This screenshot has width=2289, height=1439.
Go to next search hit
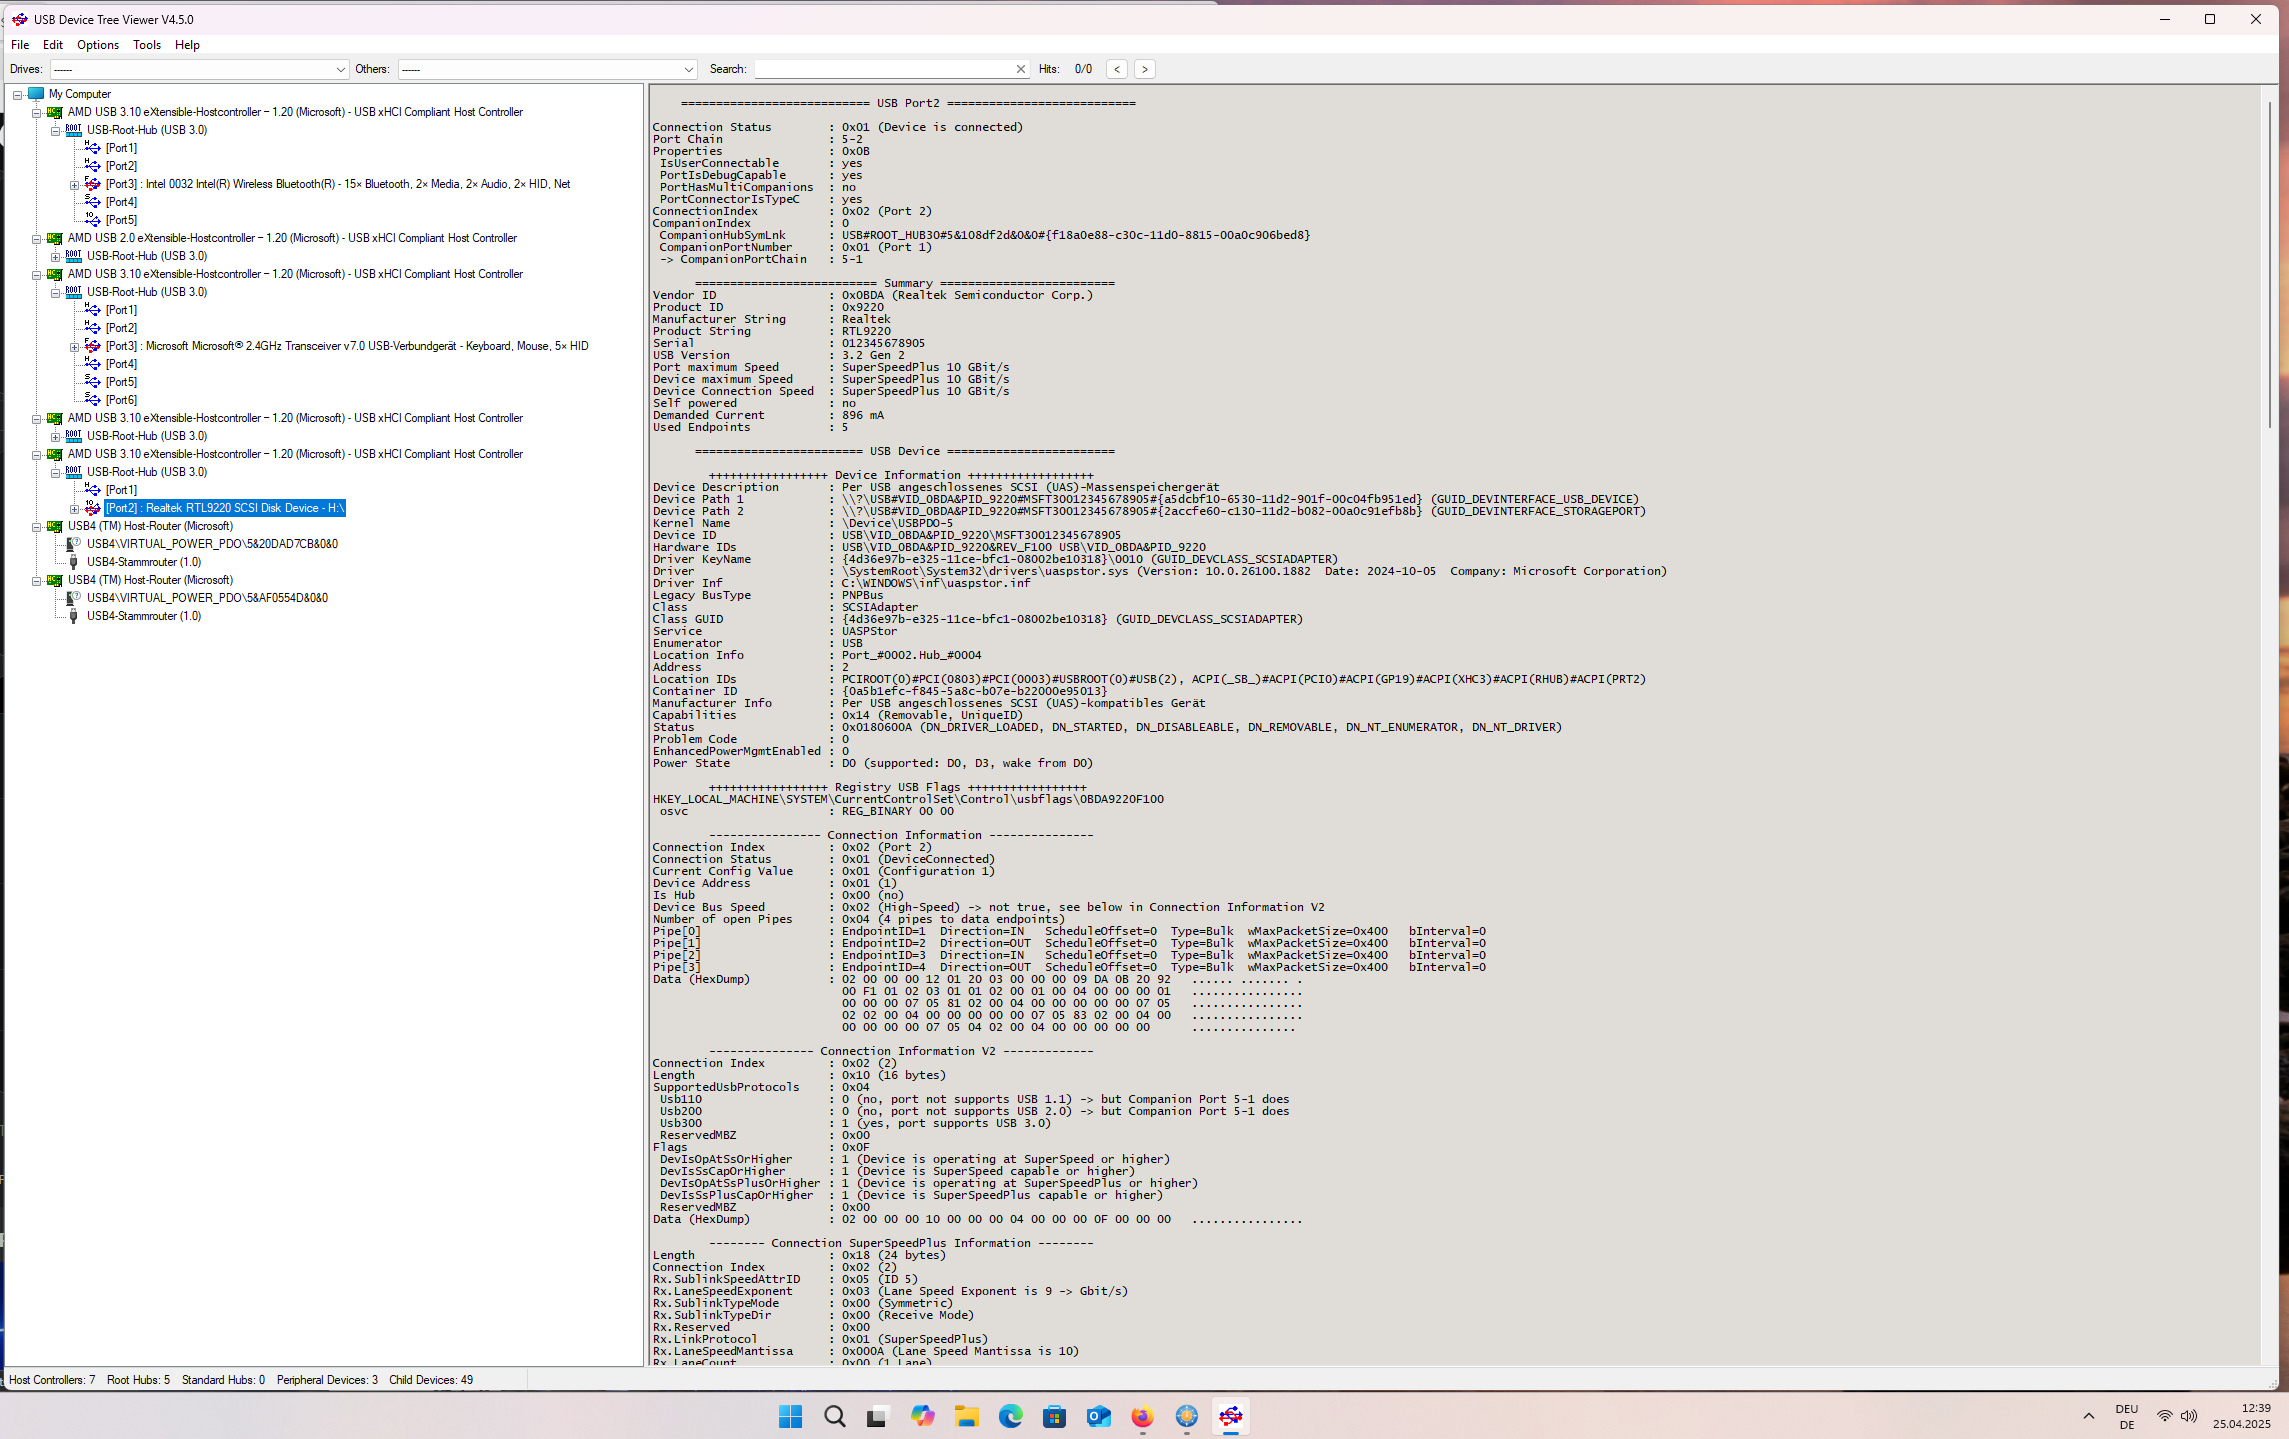click(x=1144, y=69)
